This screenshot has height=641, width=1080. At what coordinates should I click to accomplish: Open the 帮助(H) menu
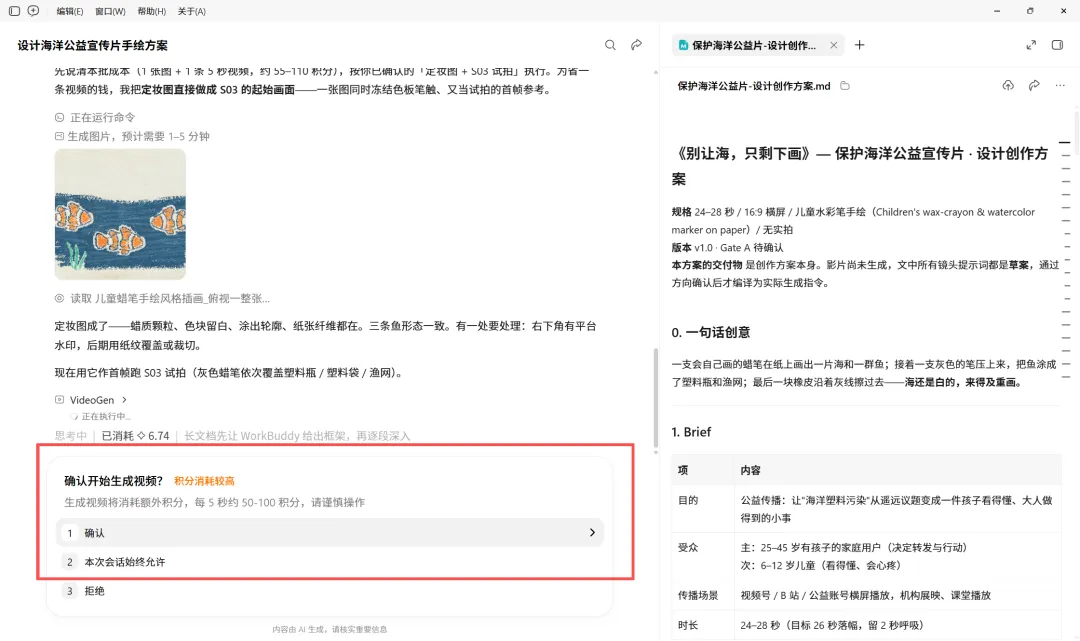pos(152,11)
